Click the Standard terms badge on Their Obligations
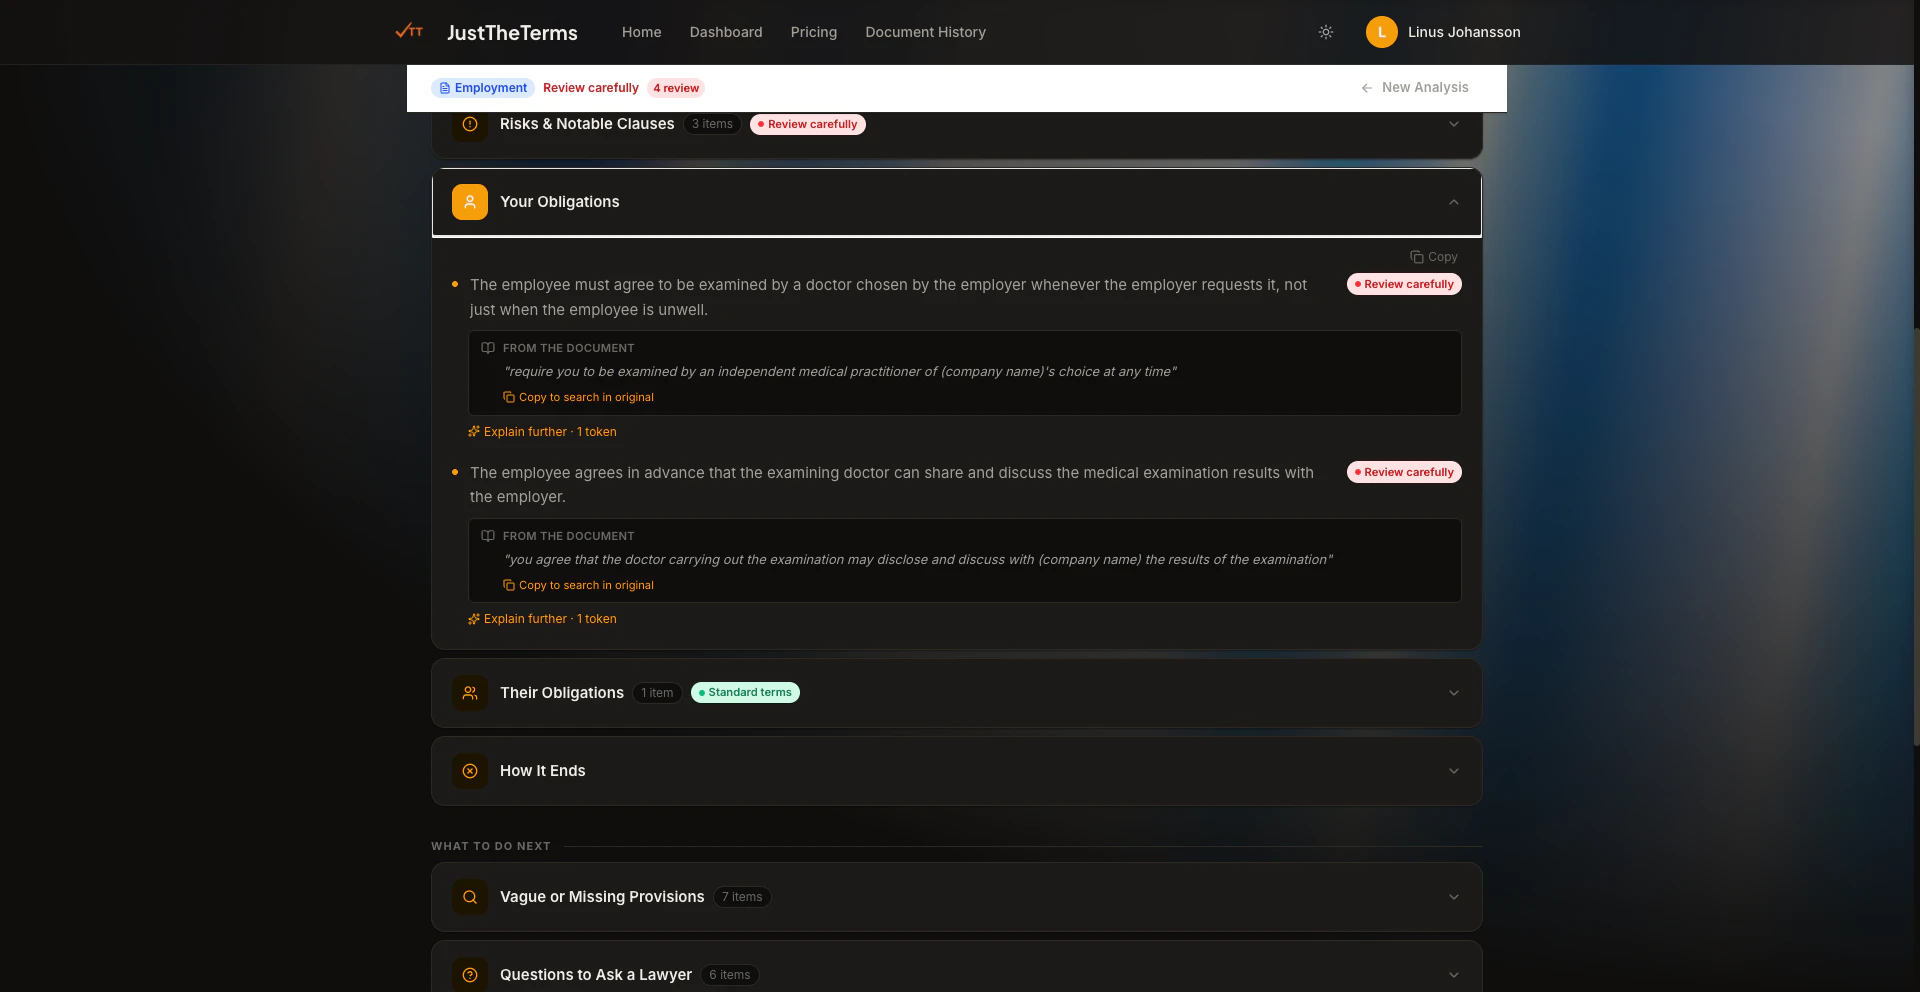The height and width of the screenshot is (992, 1920). 745,692
